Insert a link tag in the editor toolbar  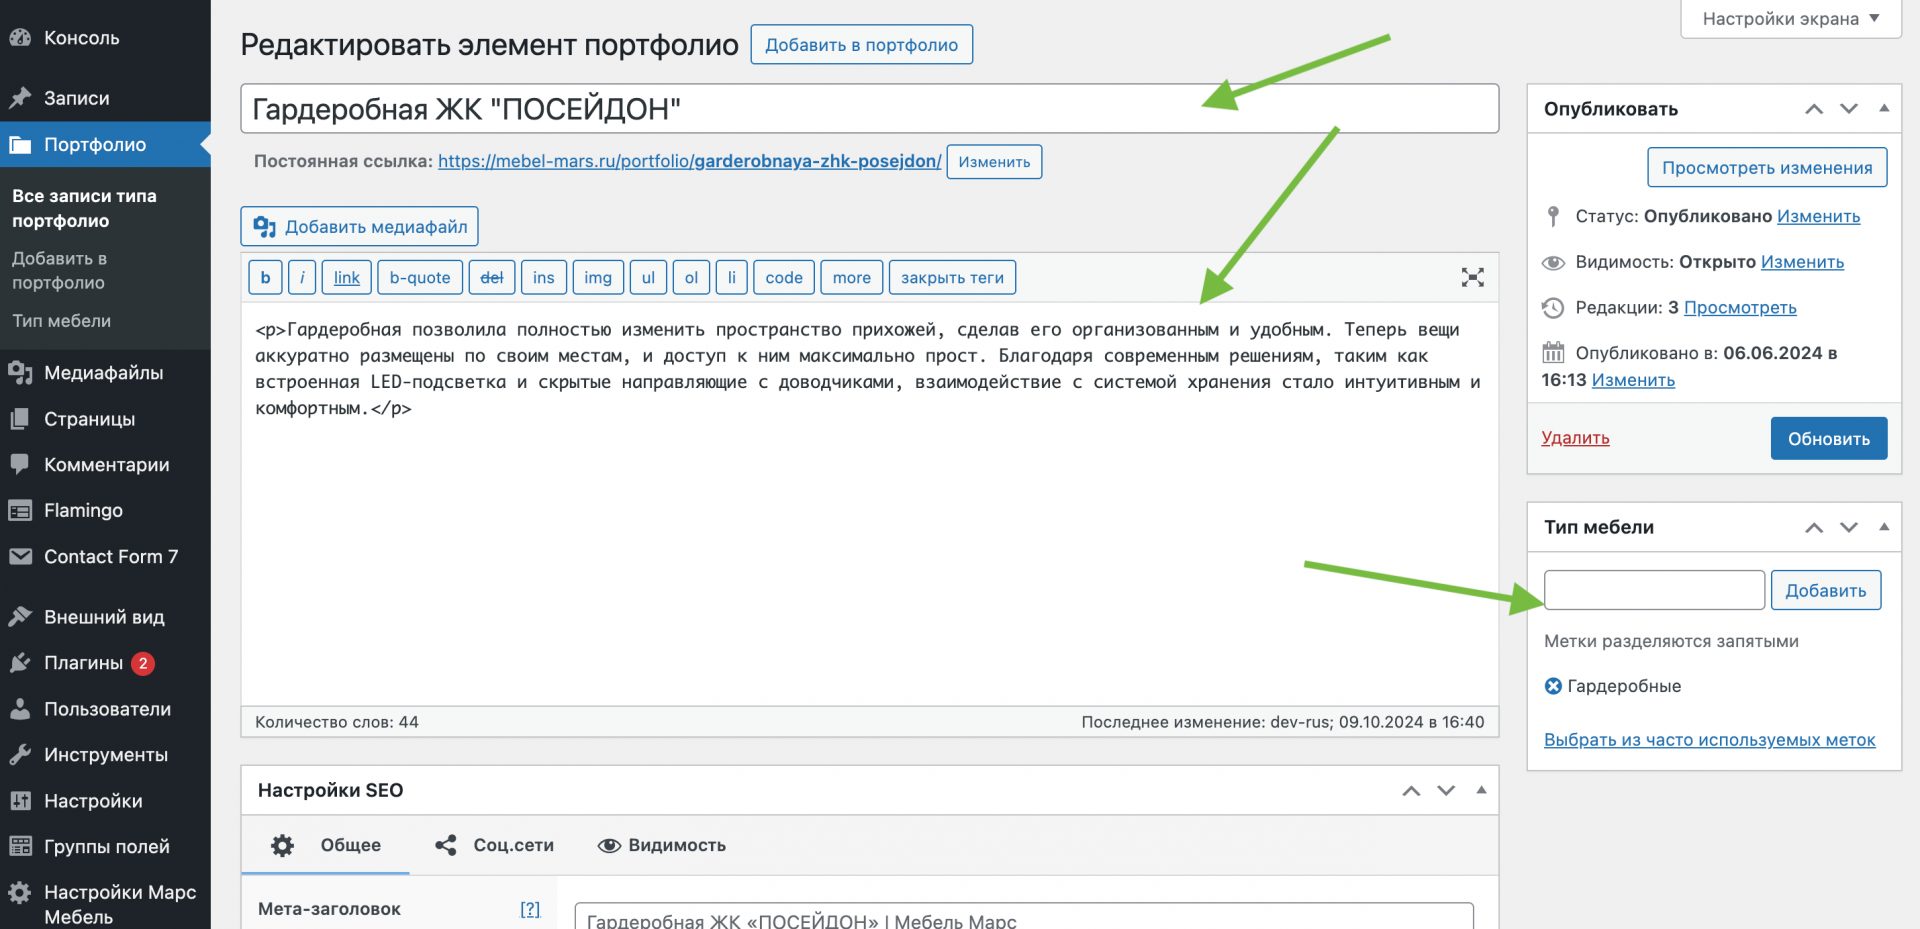[x=347, y=278]
